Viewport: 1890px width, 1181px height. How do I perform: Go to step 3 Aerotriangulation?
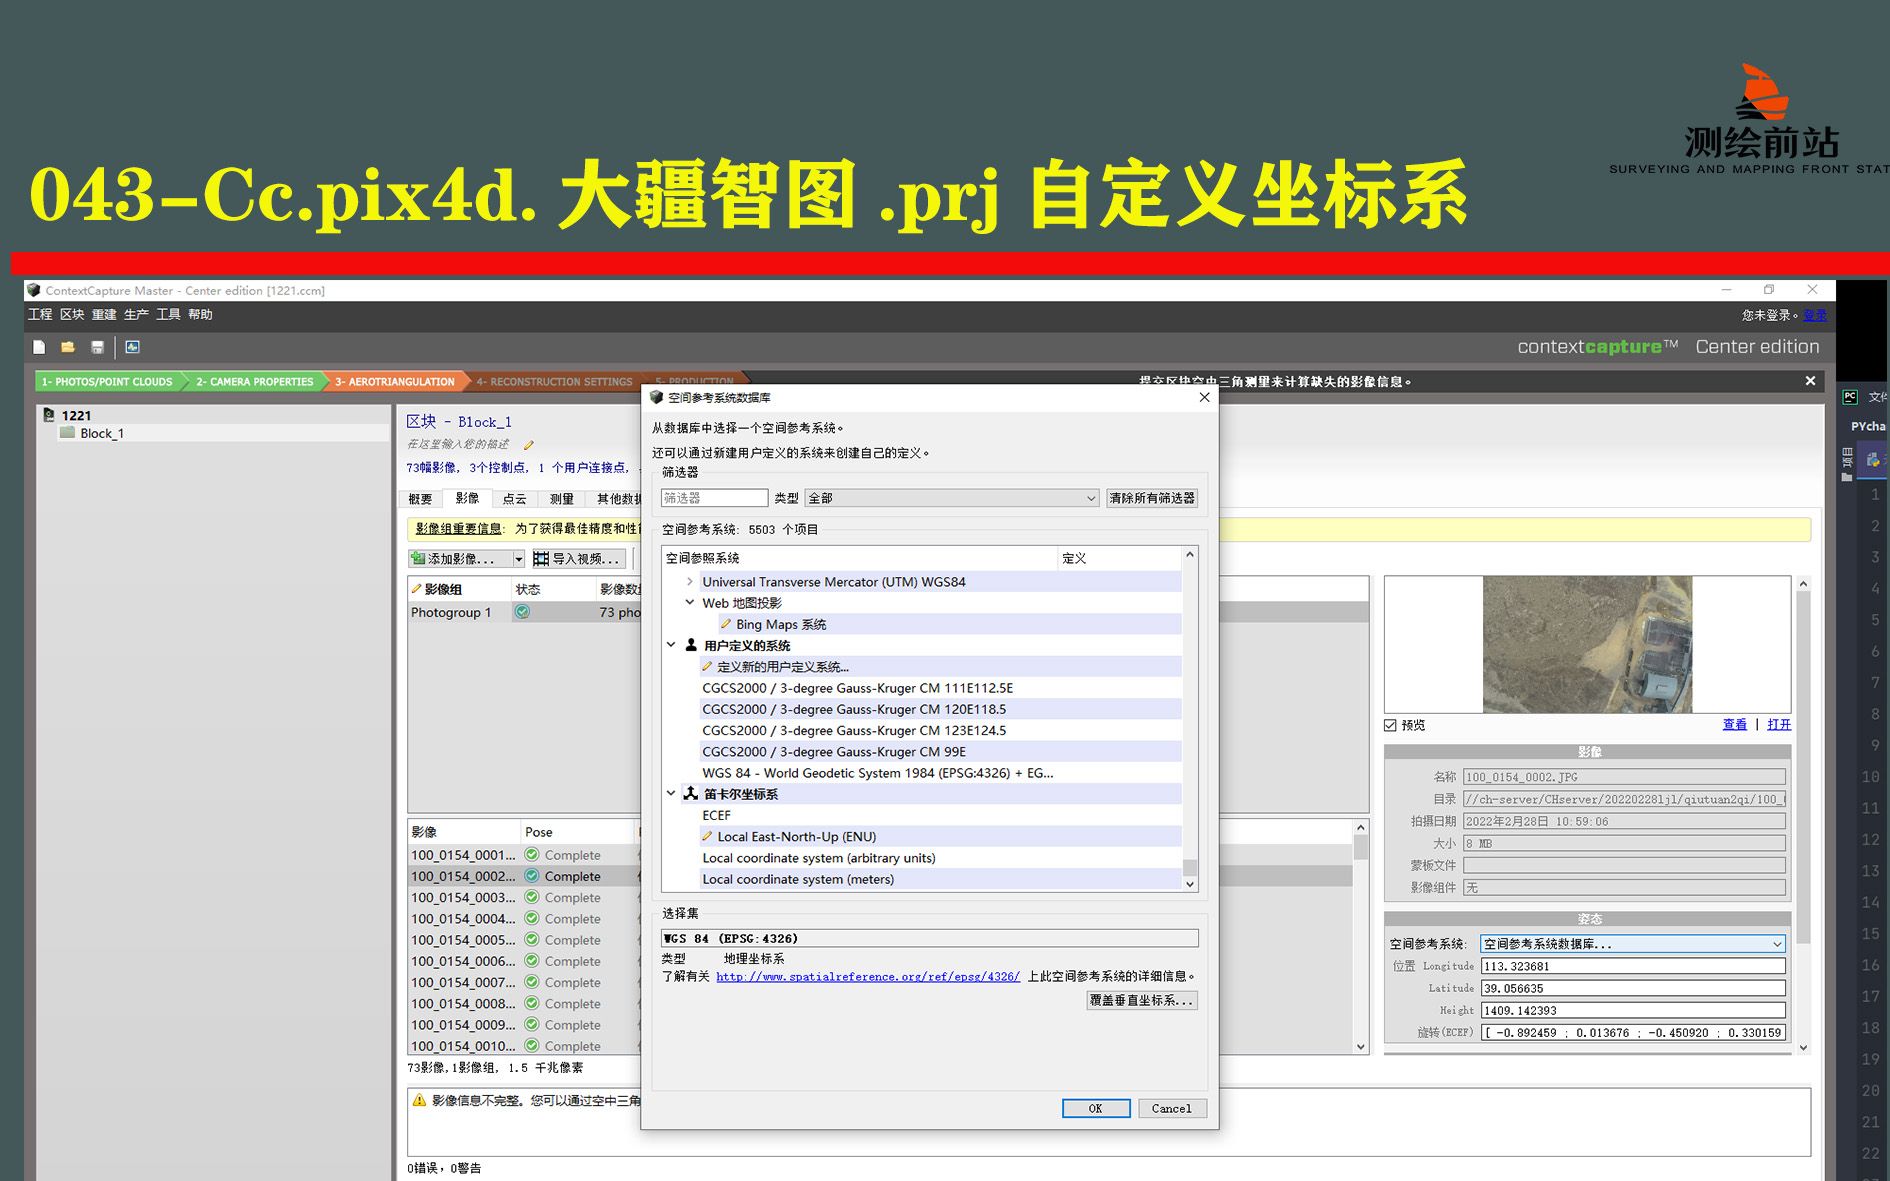394,381
